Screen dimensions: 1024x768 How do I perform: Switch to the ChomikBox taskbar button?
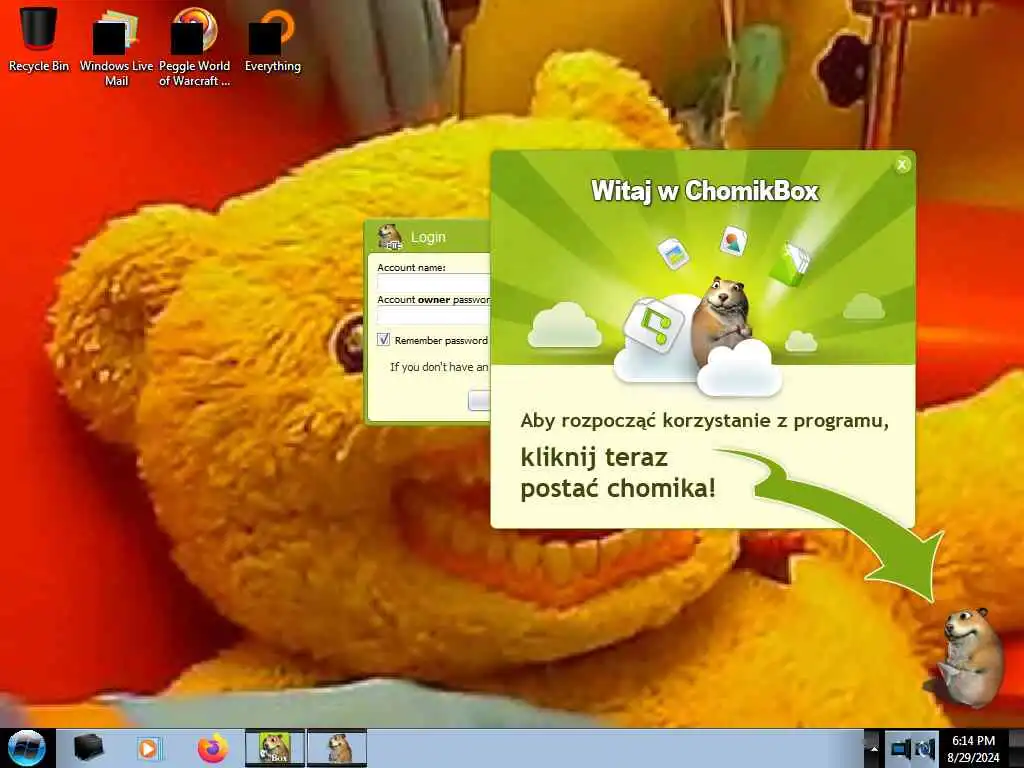click(275, 748)
